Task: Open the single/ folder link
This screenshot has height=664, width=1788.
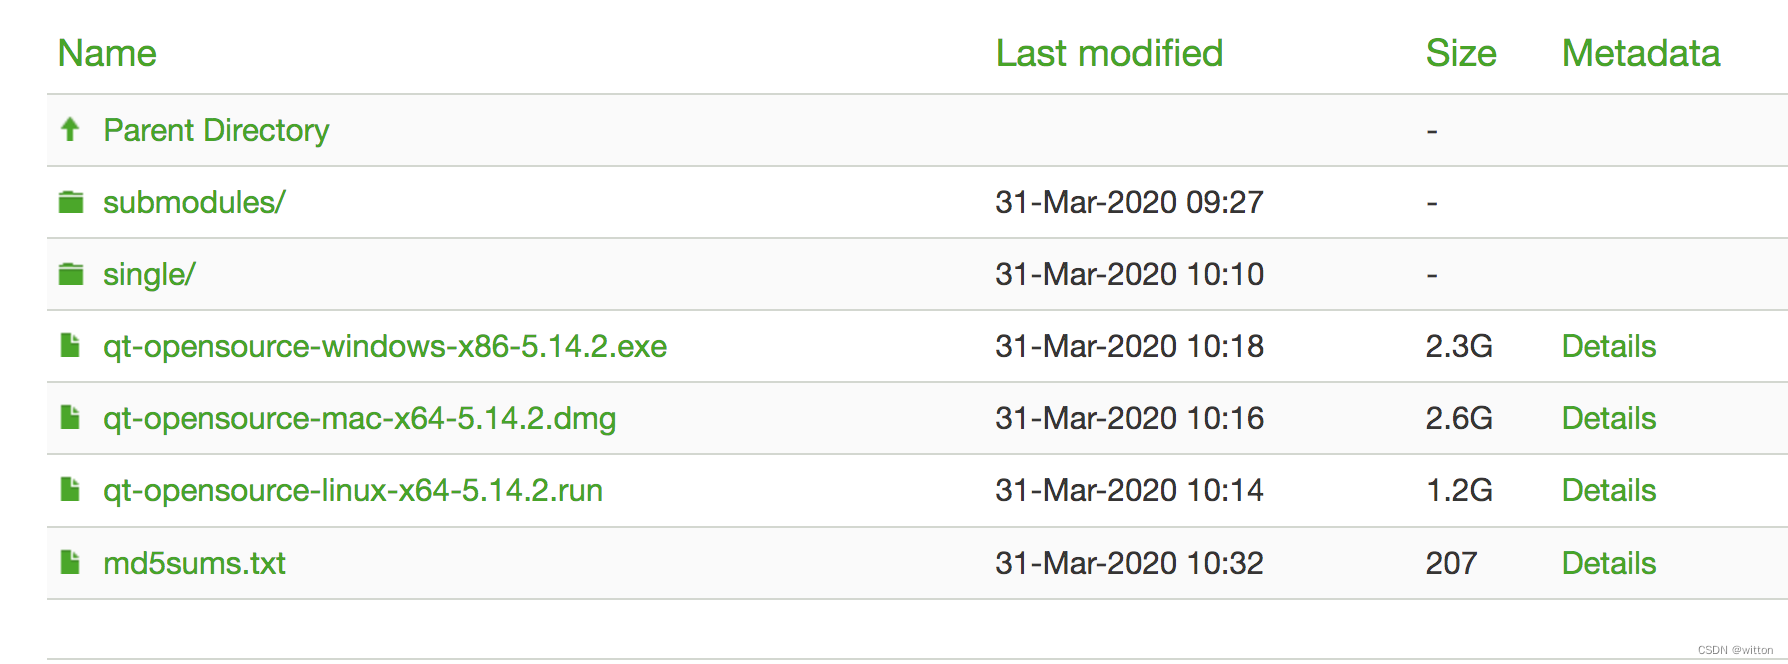Action: pyautogui.click(x=149, y=274)
